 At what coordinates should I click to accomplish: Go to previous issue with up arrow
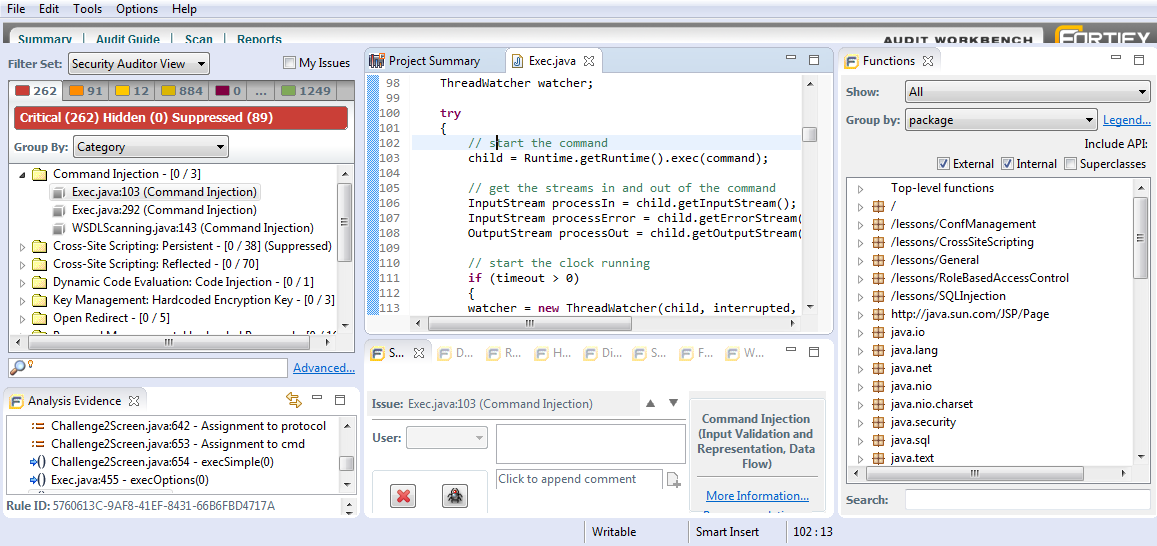[x=650, y=403]
